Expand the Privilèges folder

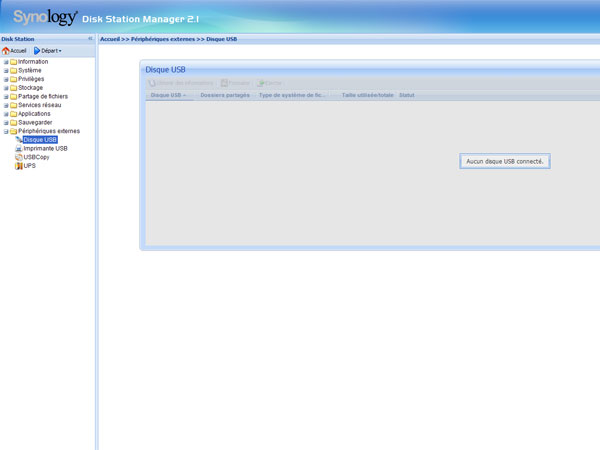[x=6, y=79]
